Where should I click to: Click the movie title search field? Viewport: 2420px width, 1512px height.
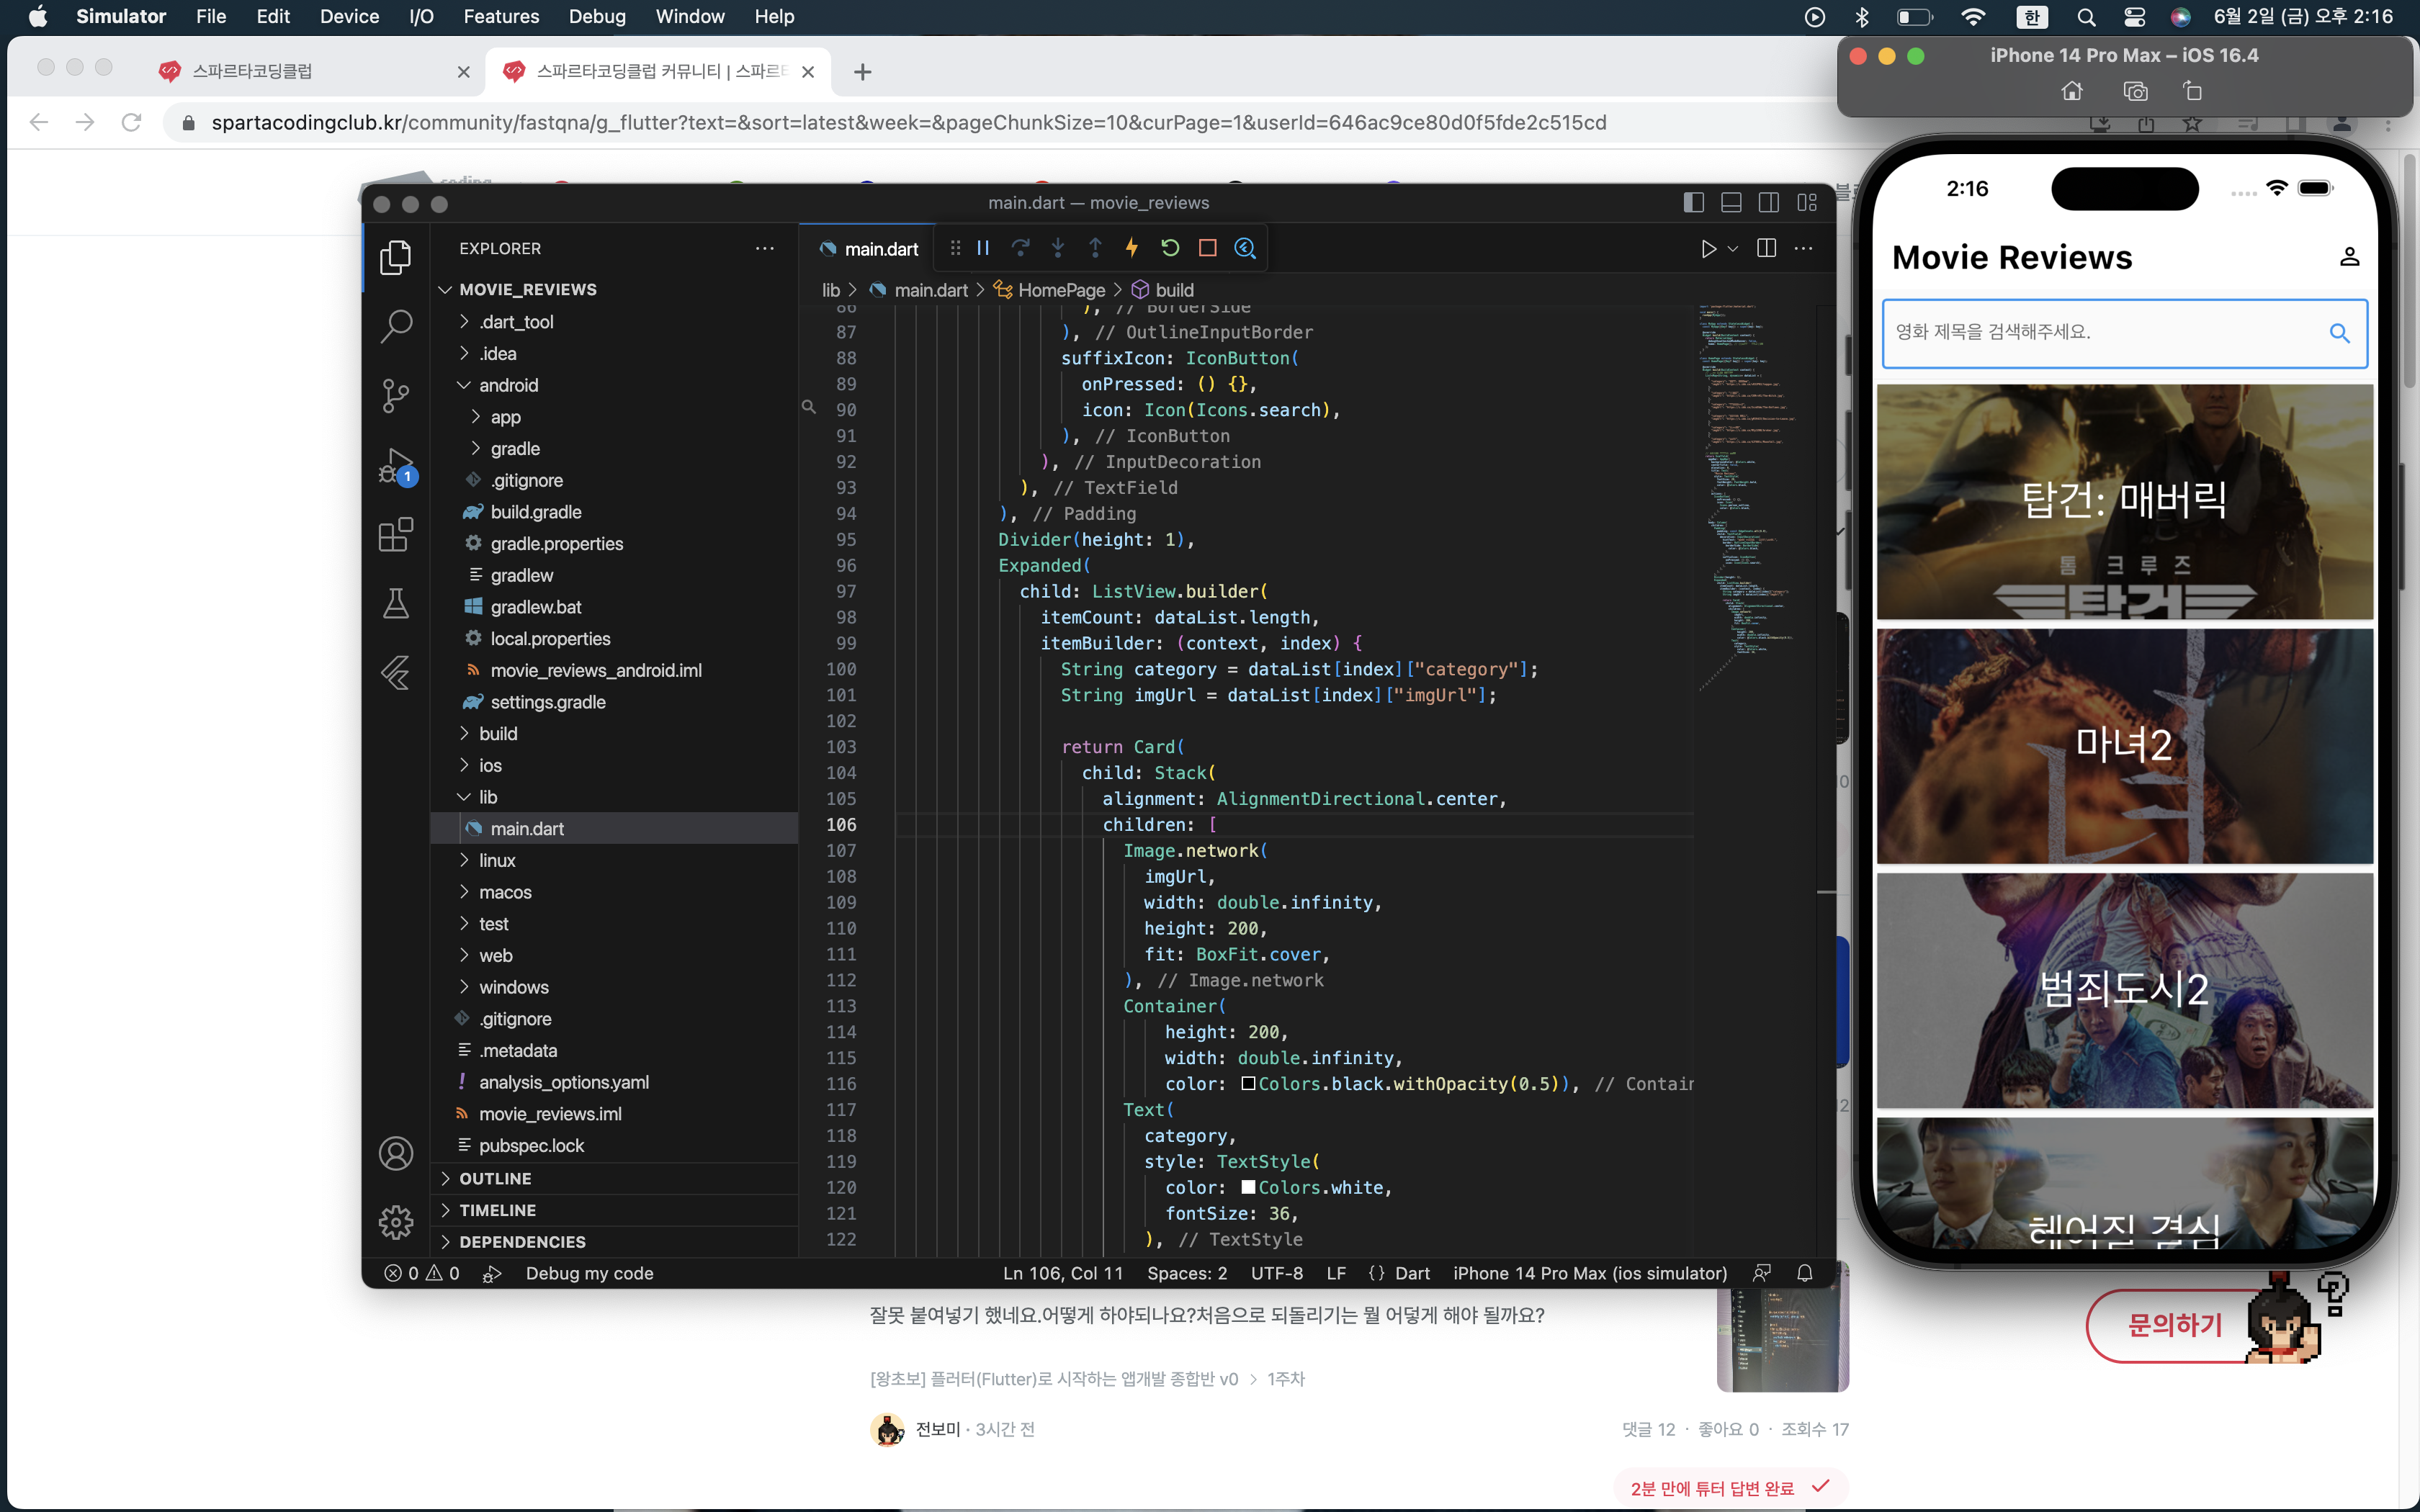click(x=2125, y=333)
